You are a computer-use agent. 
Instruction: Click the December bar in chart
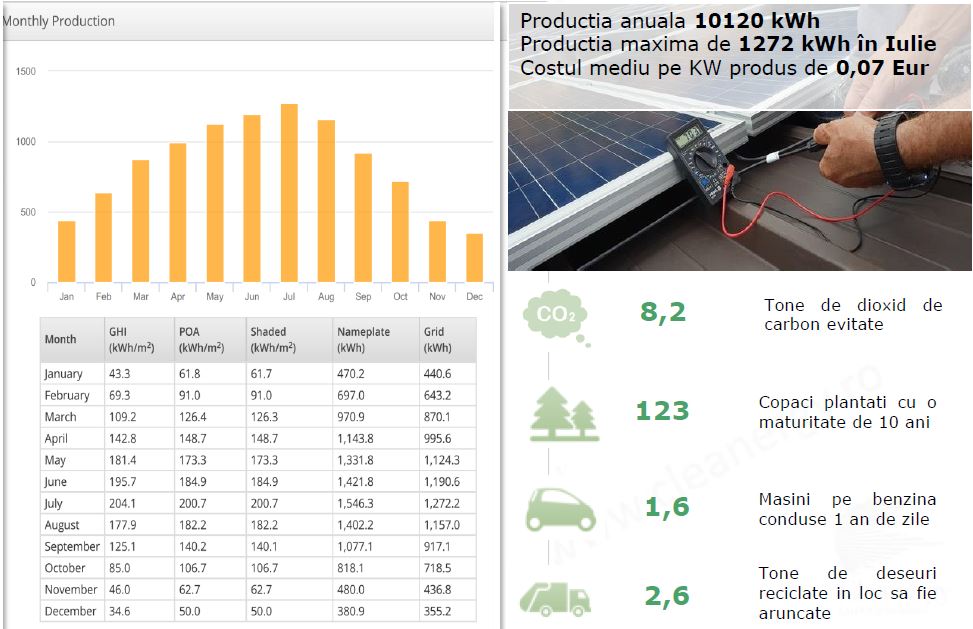click(x=474, y=258)
